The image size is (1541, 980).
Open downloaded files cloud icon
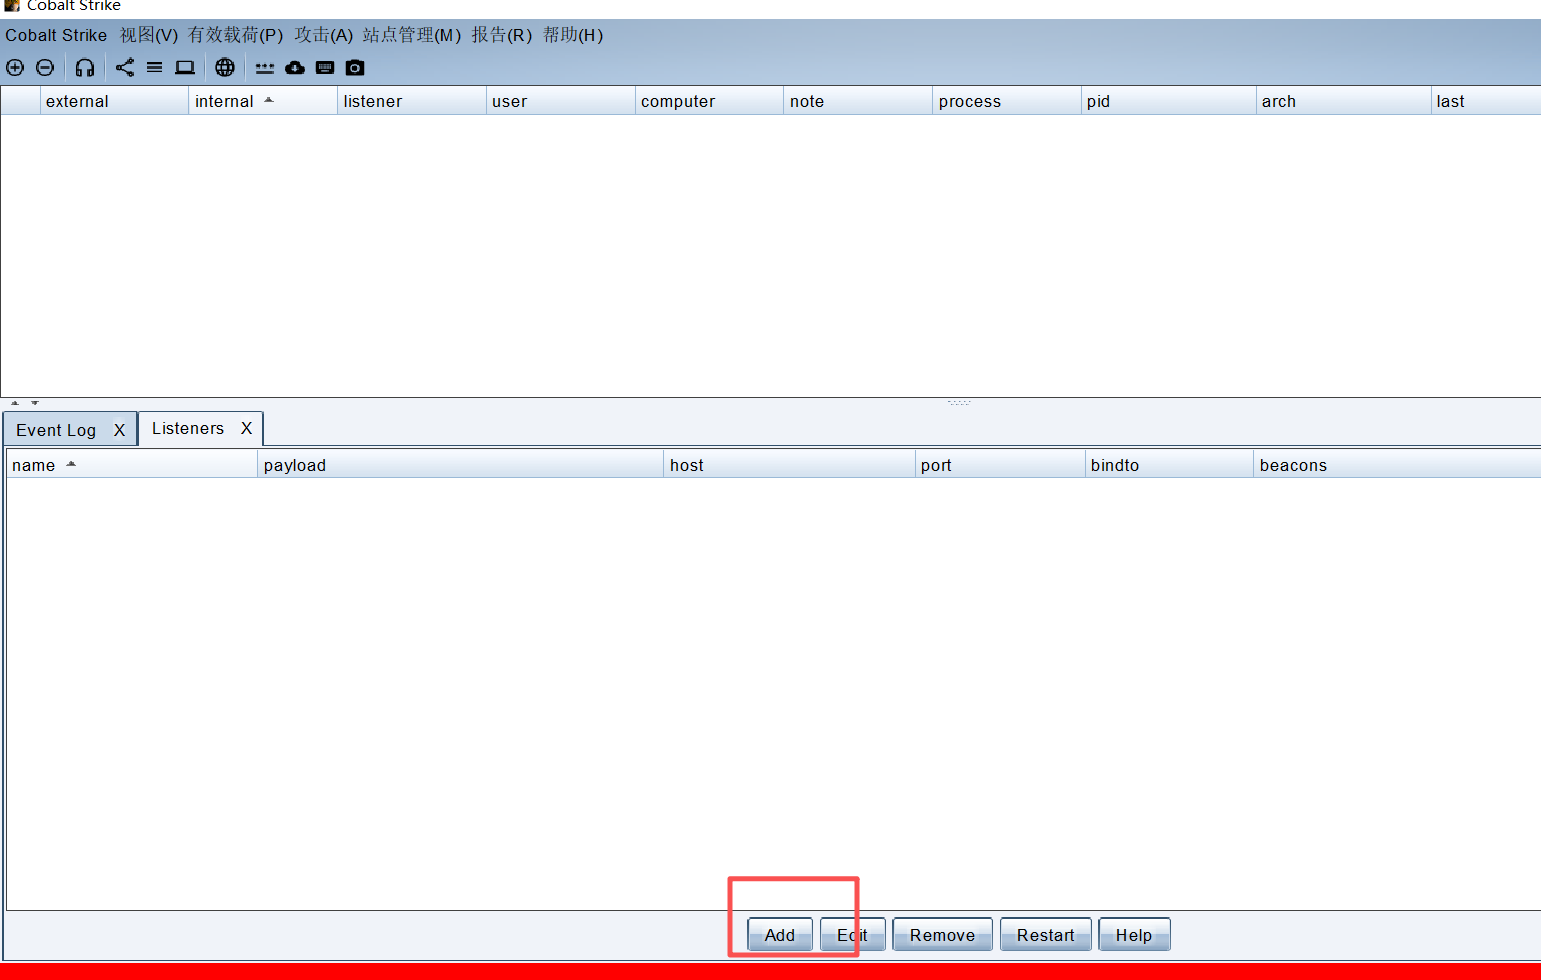[295, 68]
